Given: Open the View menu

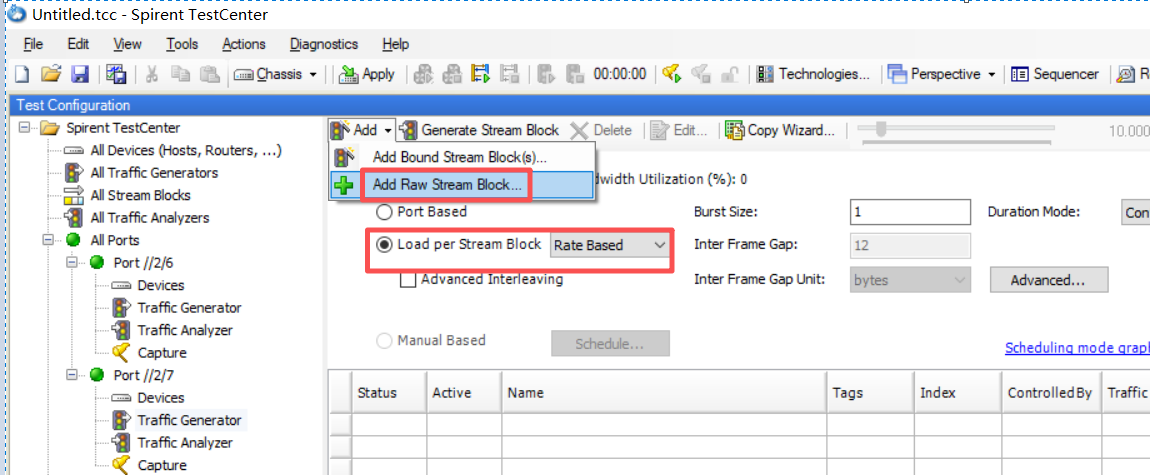Looking at the screenshot, I should coord(127,44).
